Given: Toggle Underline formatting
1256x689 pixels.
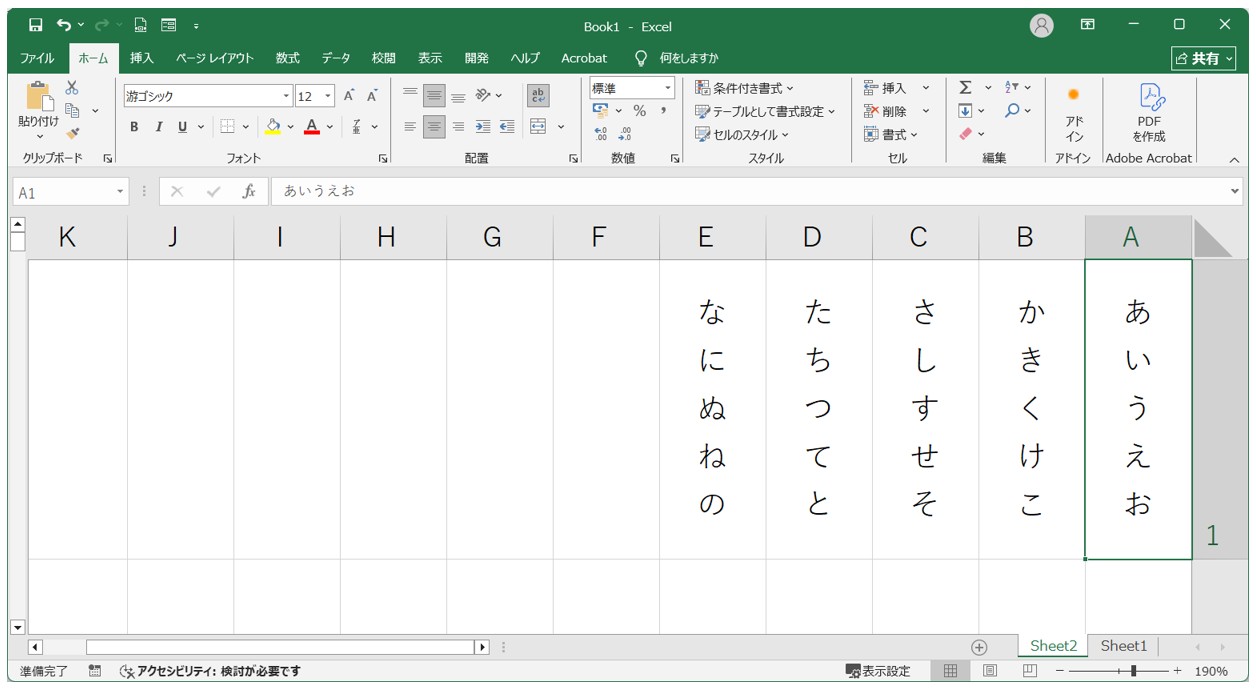Looking at the screenshot, I should [x=182, y=127].
